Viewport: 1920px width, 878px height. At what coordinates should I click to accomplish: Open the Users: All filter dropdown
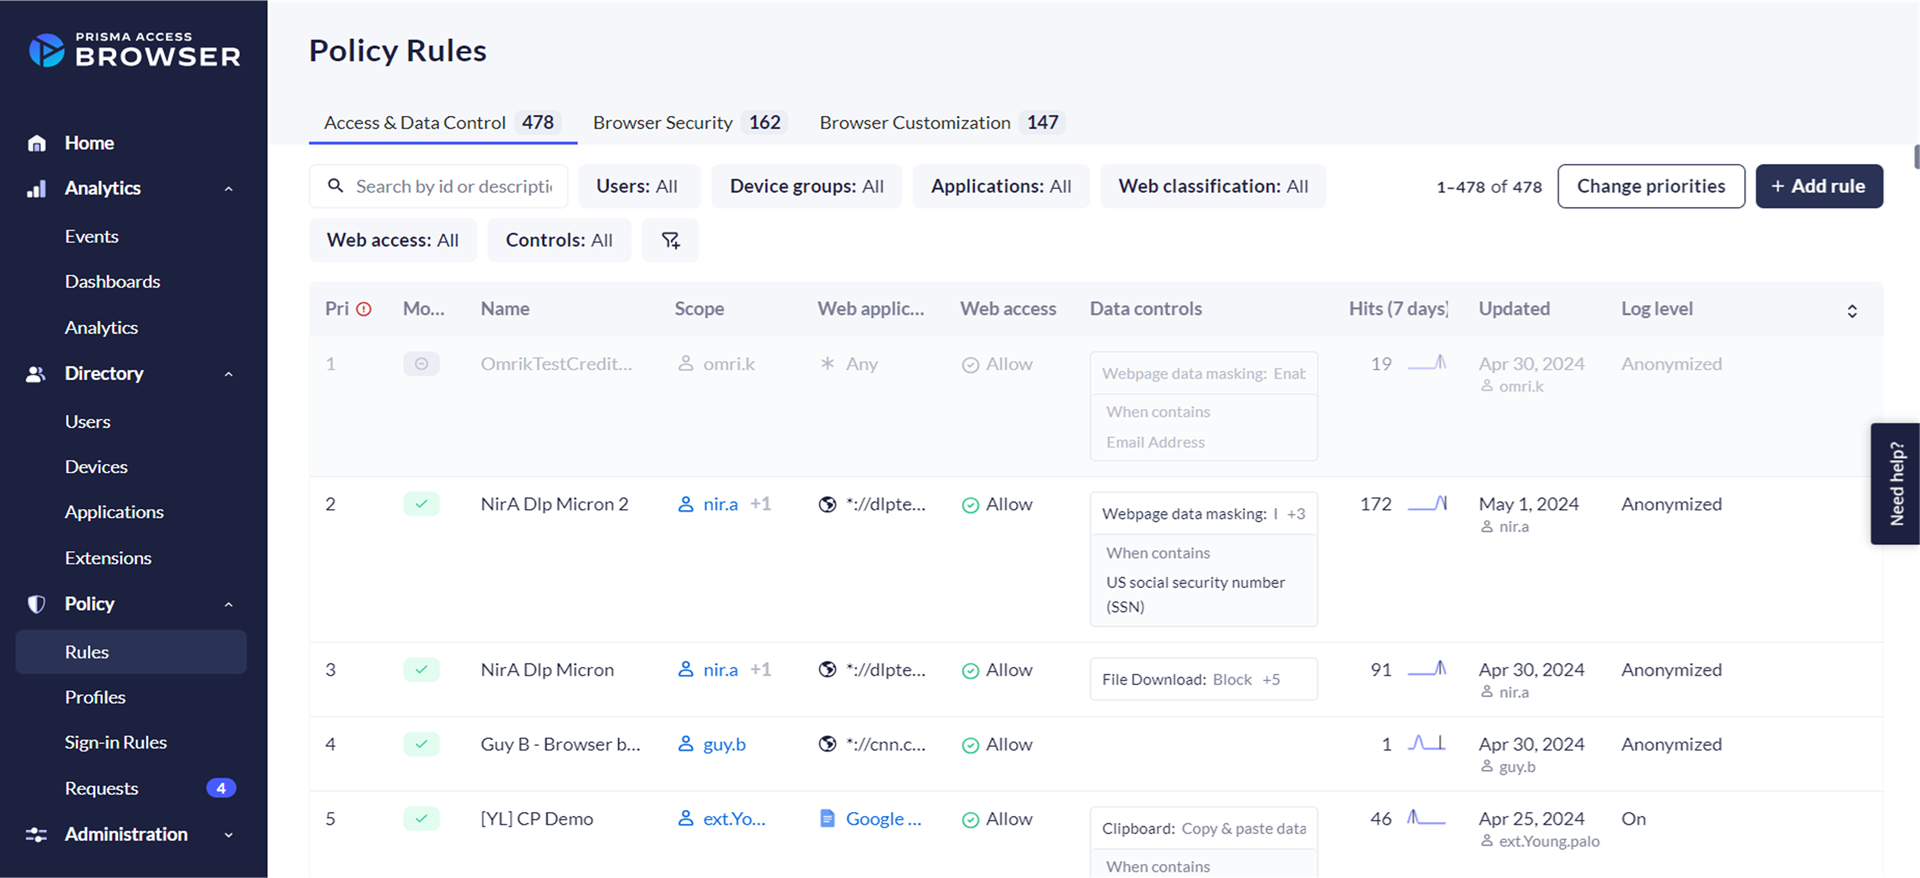[x=637, y=186]
